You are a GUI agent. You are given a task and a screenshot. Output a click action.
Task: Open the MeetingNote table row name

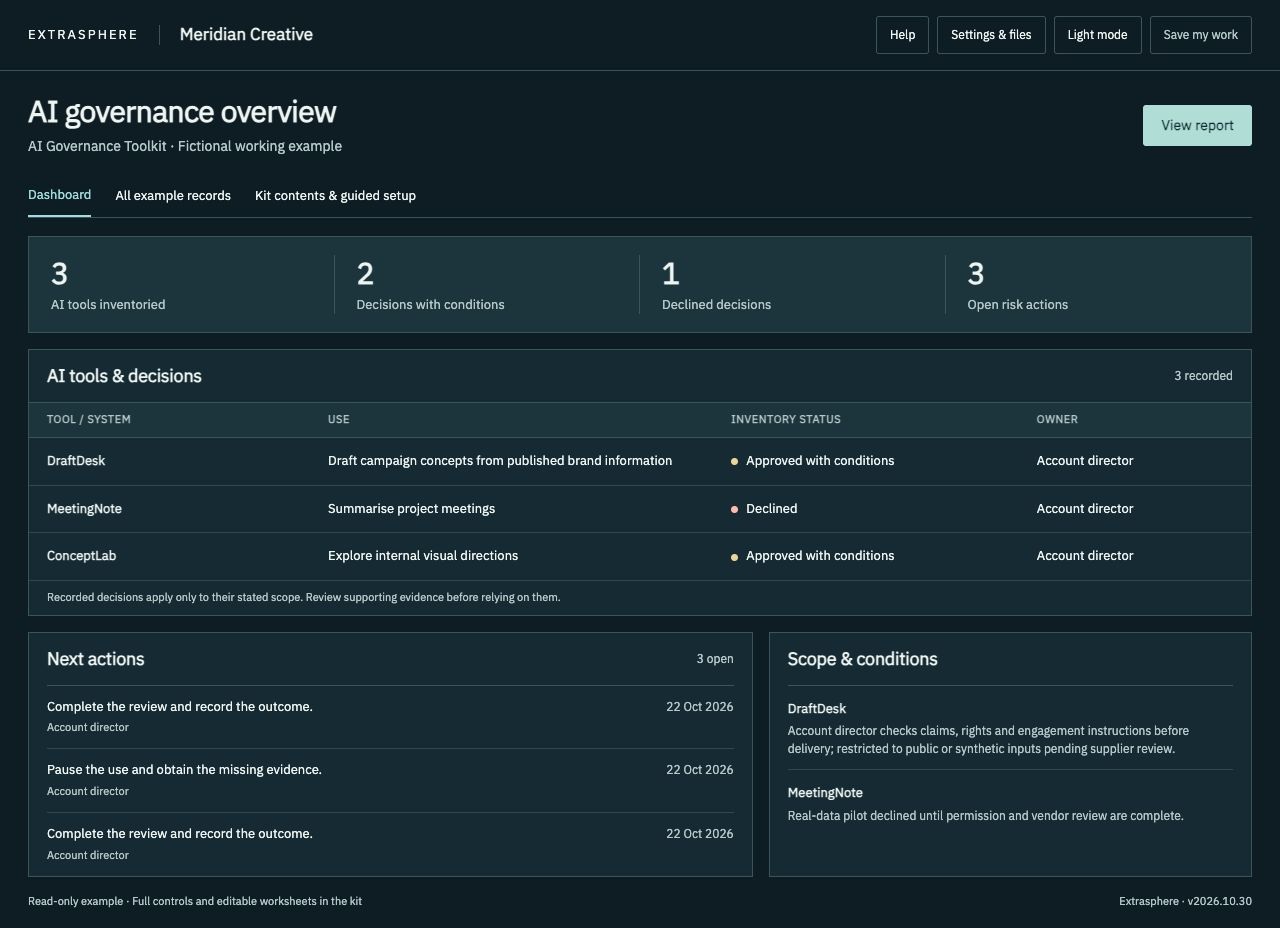tap(84, 509)
